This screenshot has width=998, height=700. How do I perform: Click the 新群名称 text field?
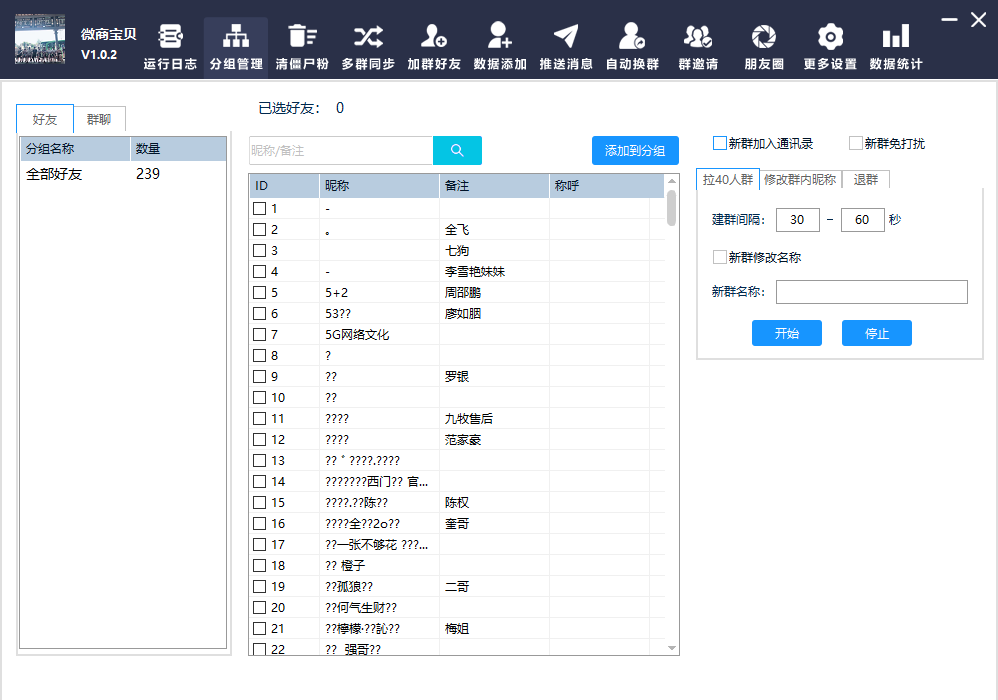[871, 292]
